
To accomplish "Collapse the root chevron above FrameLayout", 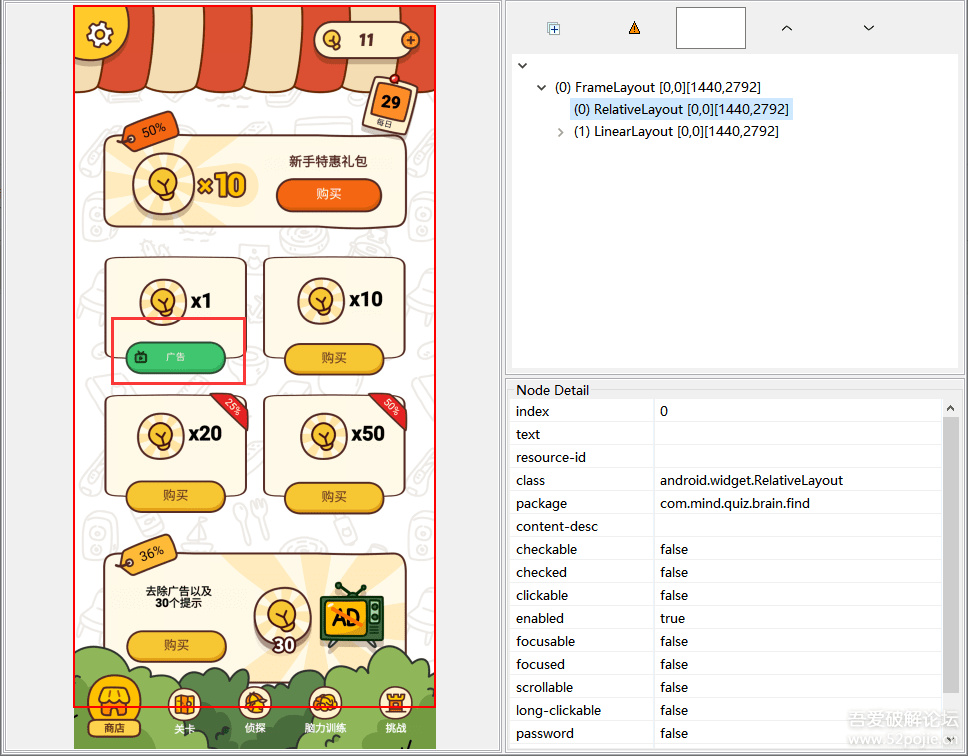I will coord(522,66).
